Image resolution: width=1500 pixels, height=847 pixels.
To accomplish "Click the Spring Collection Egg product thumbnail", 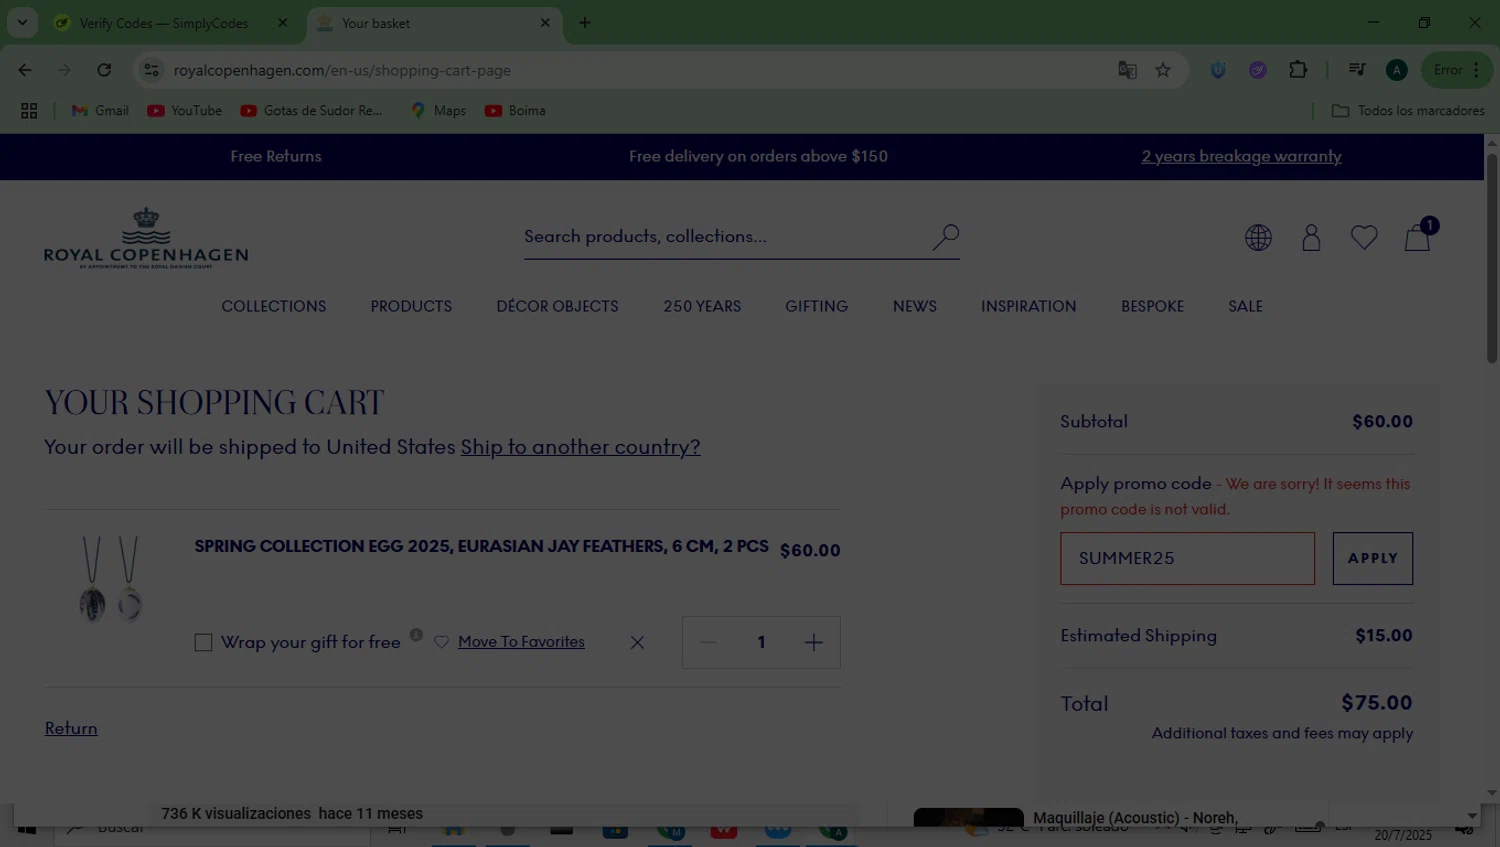I will [110, 579].
